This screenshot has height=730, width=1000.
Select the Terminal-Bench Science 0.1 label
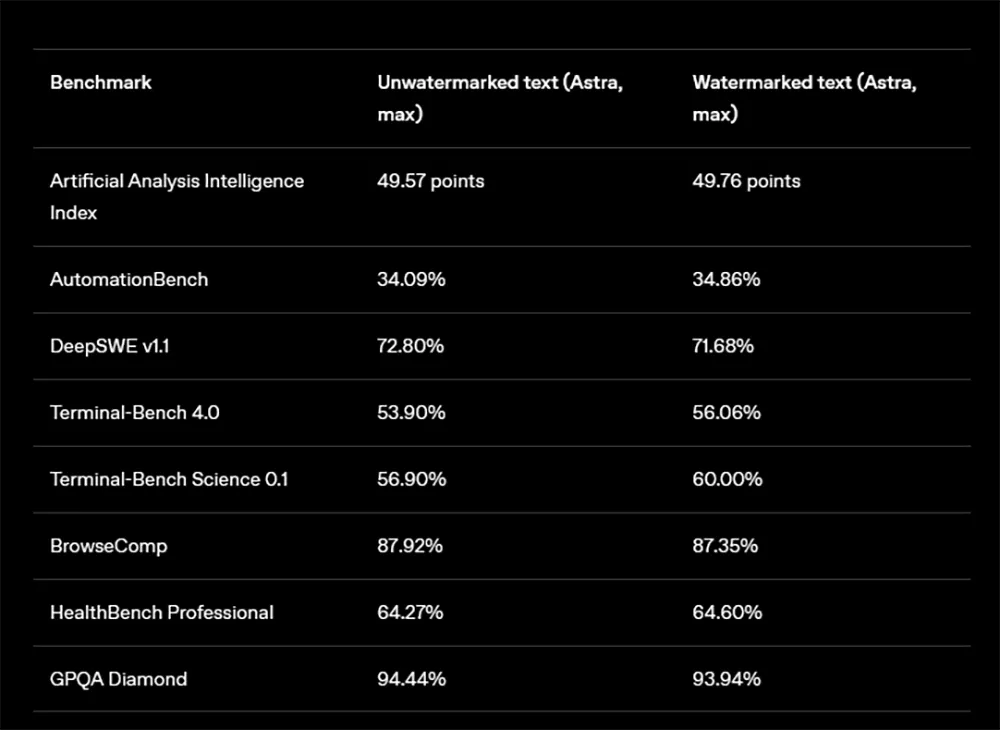(x=169, y=479)
